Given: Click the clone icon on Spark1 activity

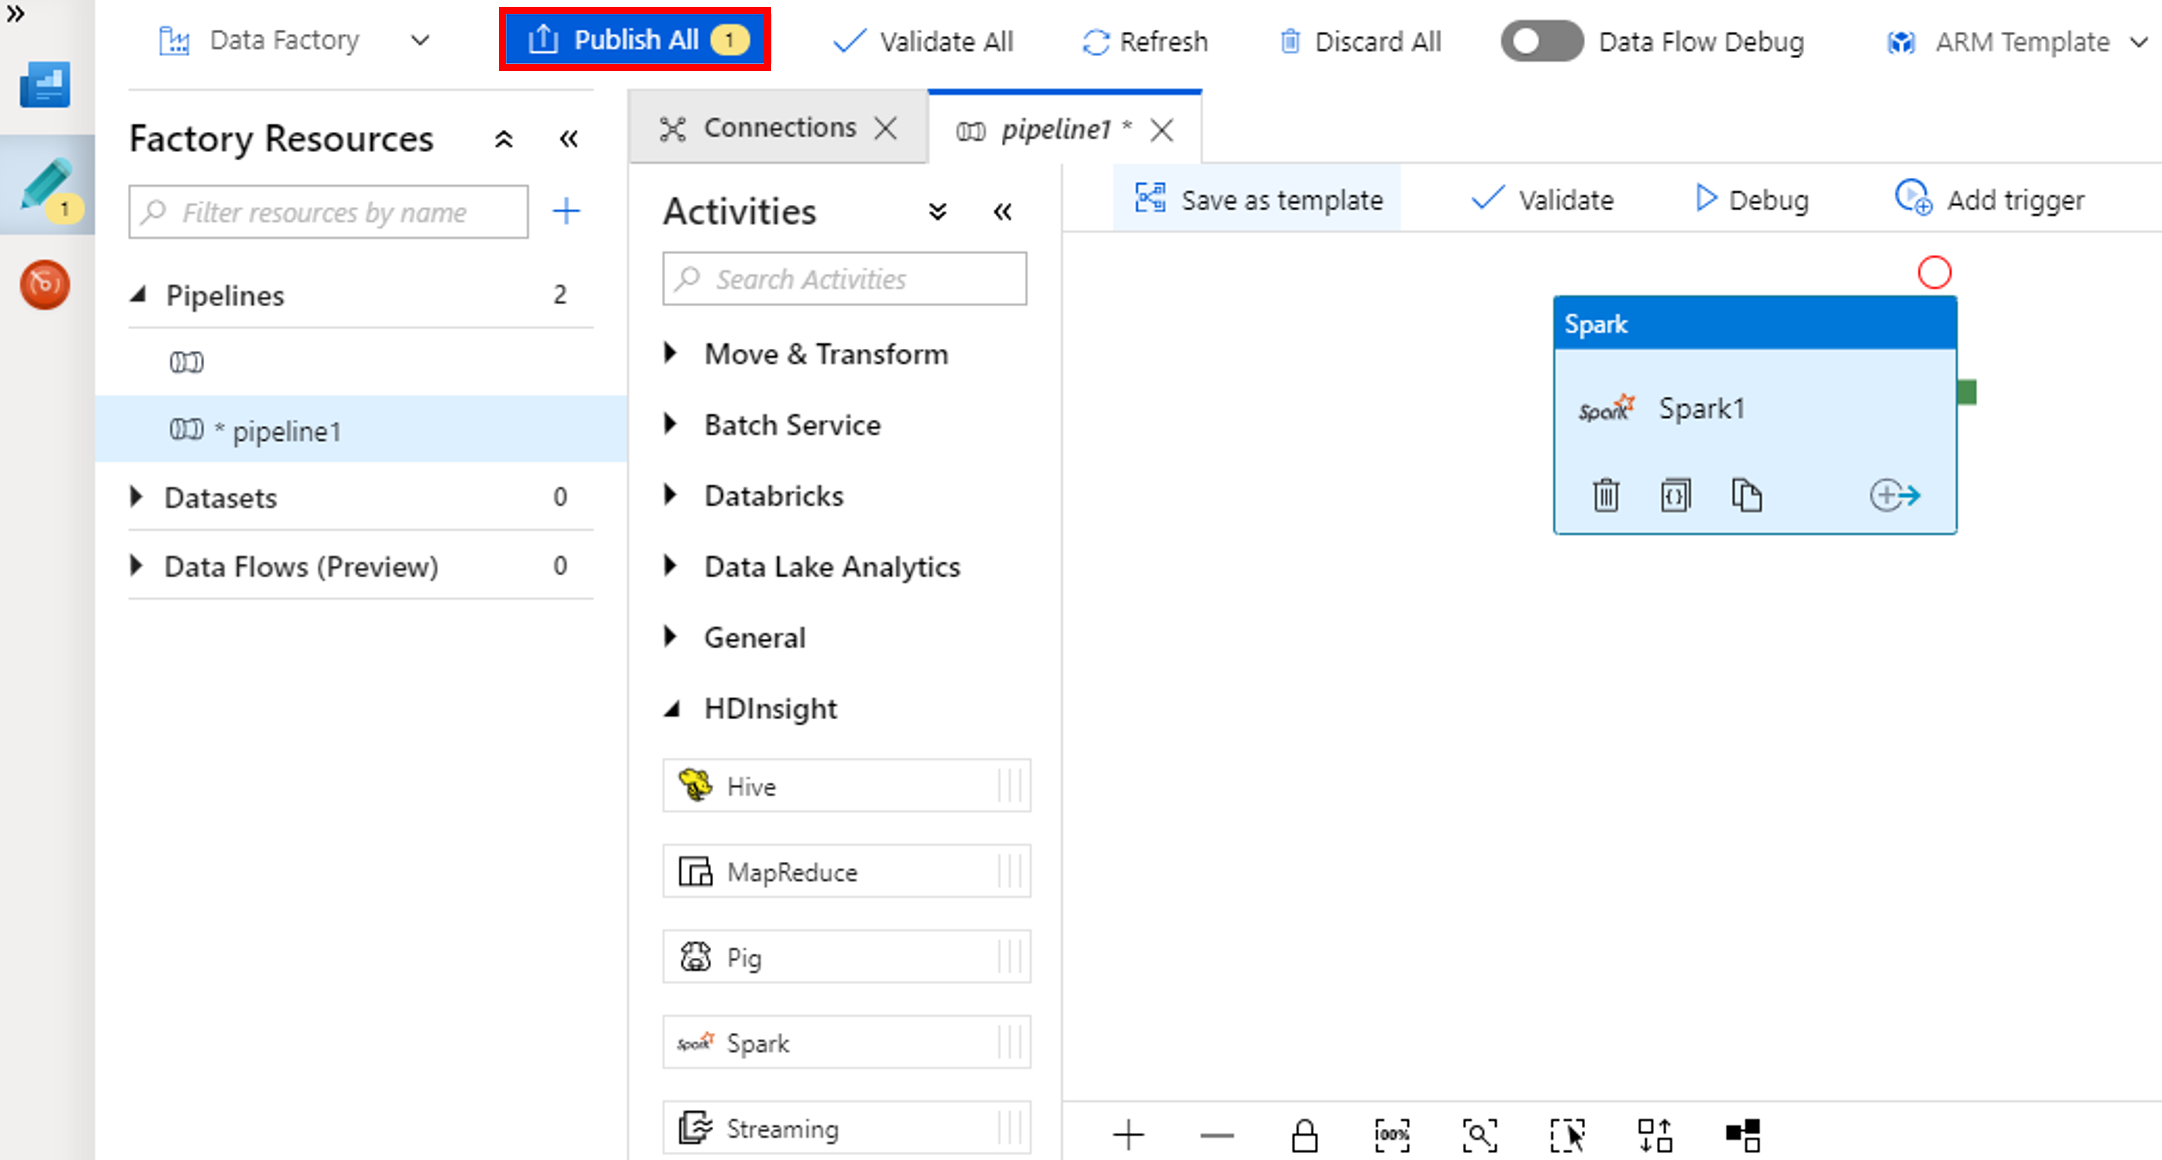Looking at the screenshot, I should [x=1747, y=493].
